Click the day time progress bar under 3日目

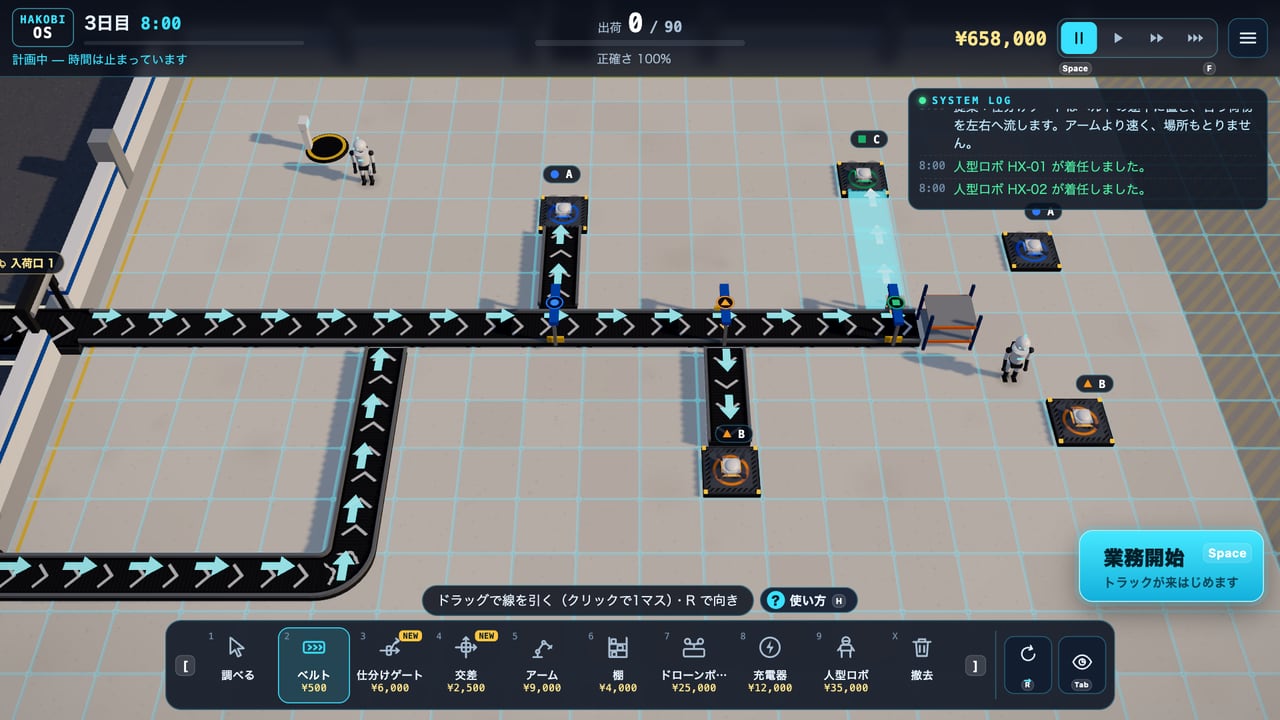(x=194, y=43)
